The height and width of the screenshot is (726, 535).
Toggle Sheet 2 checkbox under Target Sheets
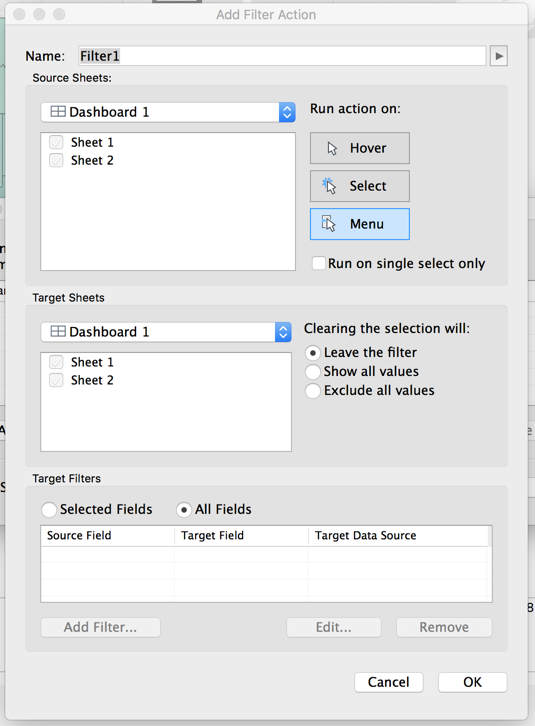56,380
